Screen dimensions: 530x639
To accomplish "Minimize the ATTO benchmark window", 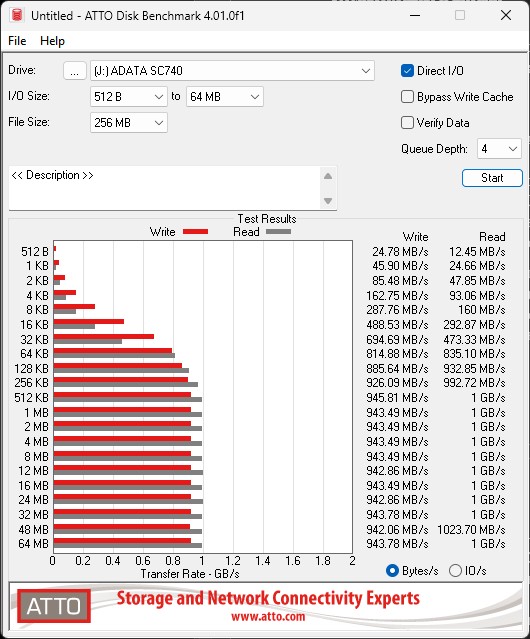I will [x=415, y=15].
